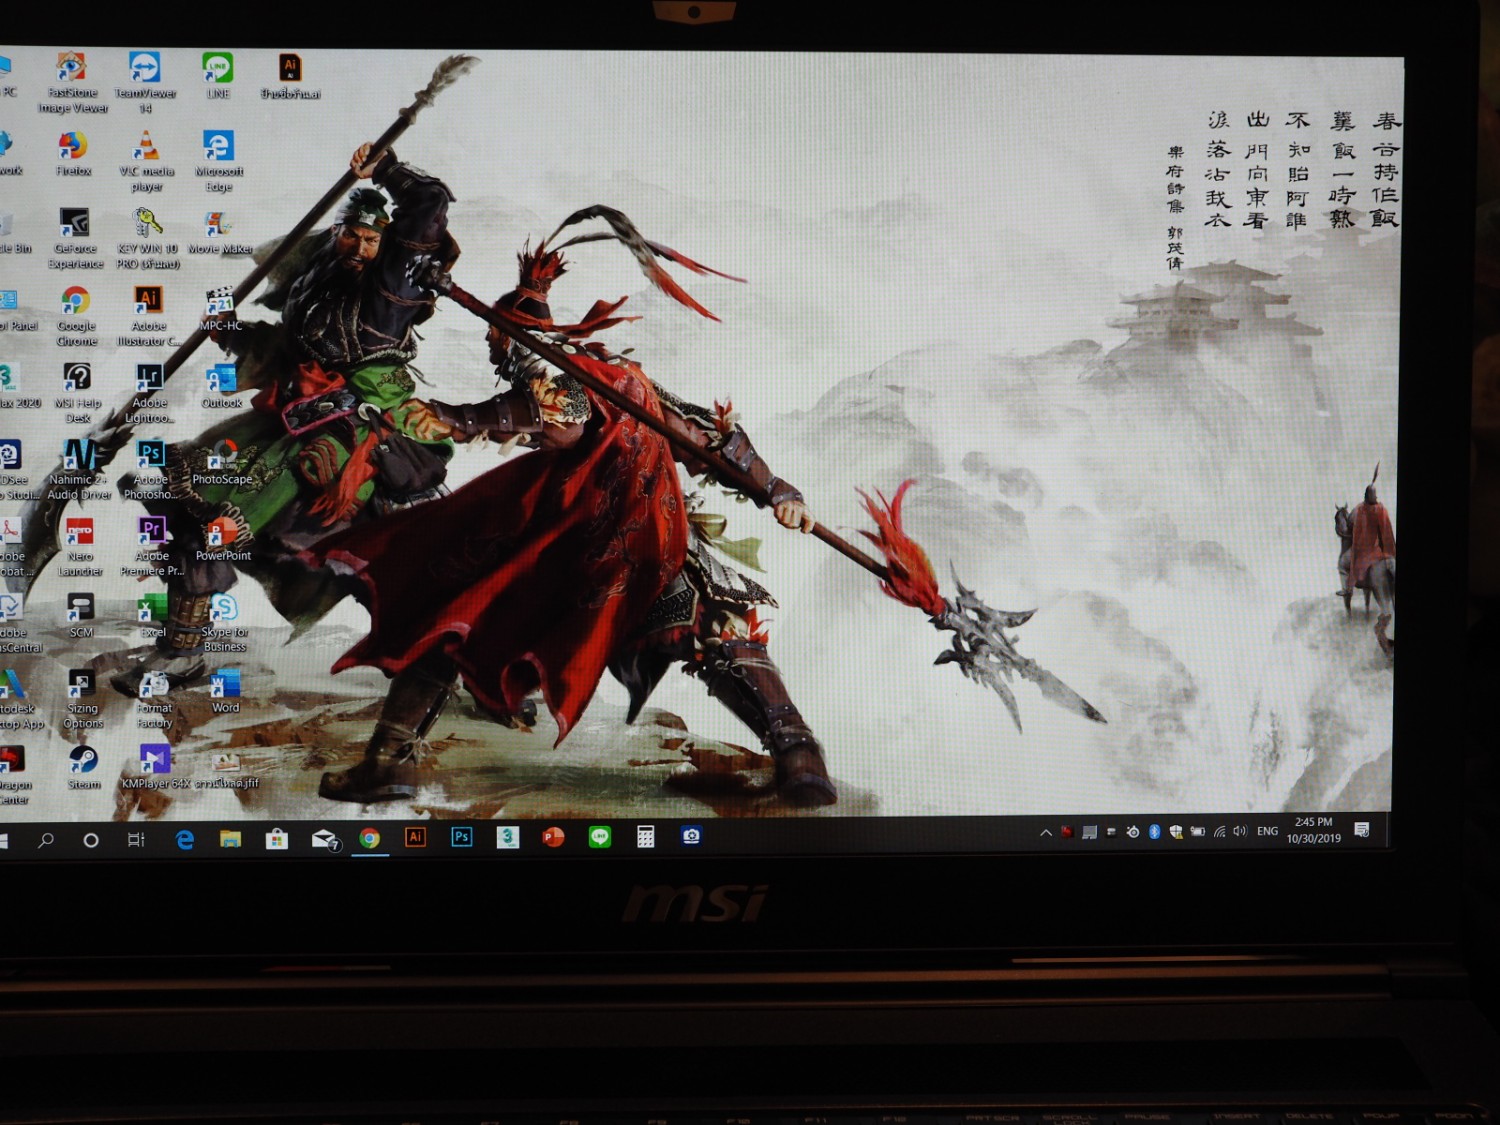Open volume control in system tray
This screenshot has height=1125, width=1500.
pyautogui.click(x=1241, y=831)
